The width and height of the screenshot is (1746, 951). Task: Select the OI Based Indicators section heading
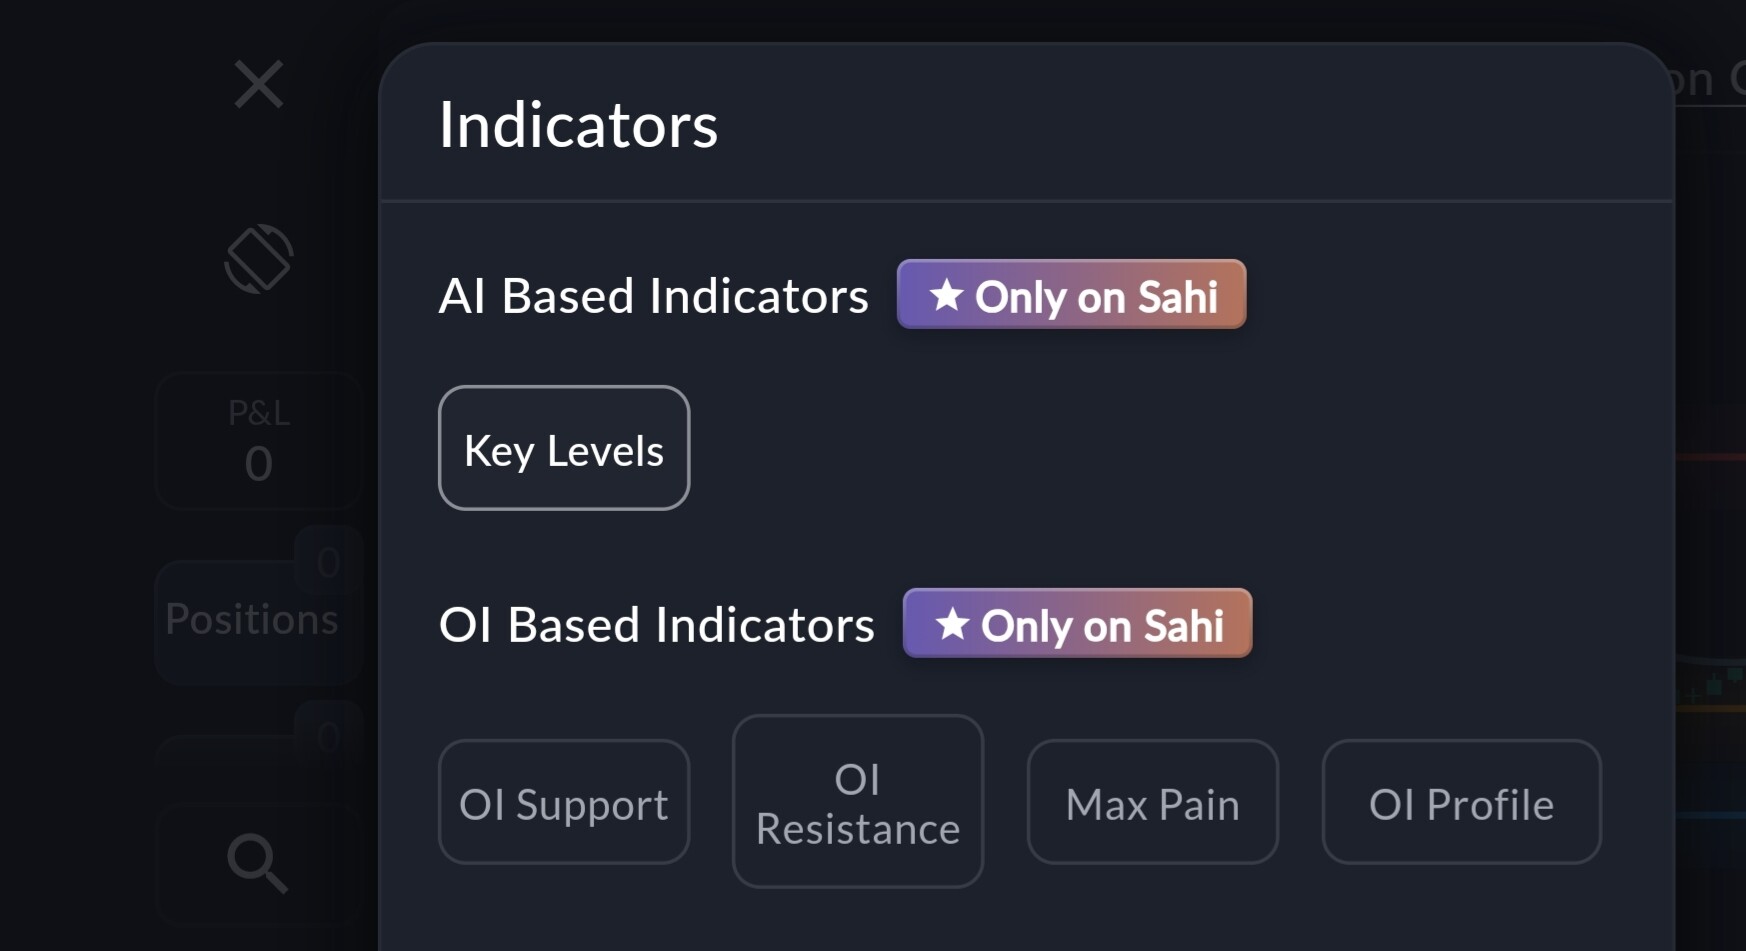click(657, 625)
